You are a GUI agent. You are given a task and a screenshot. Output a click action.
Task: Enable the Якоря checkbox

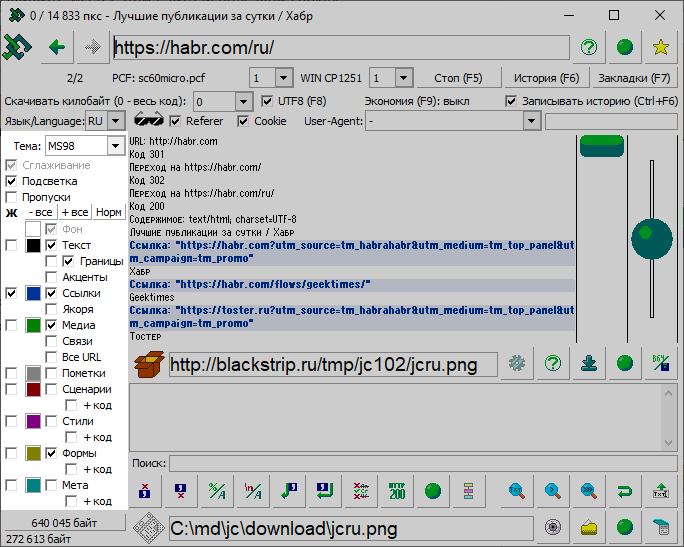point(51,309)
